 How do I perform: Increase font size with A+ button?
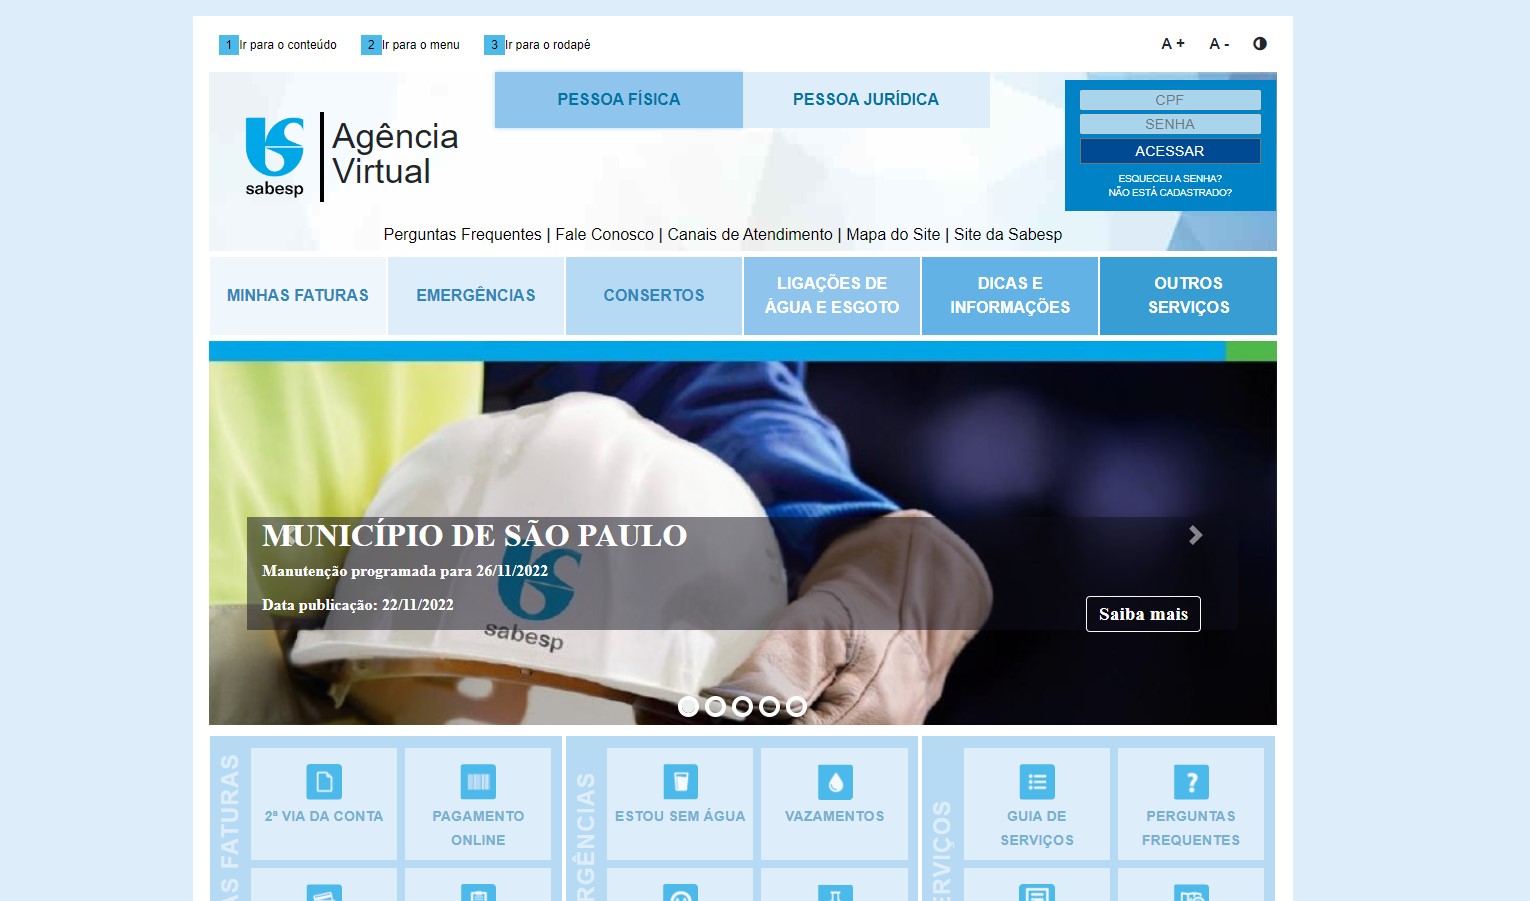coord(1172,44)
